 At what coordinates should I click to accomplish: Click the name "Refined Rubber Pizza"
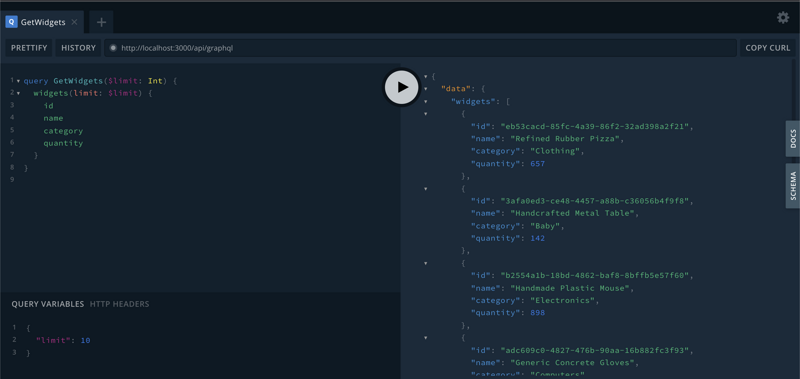click(565, 139)
